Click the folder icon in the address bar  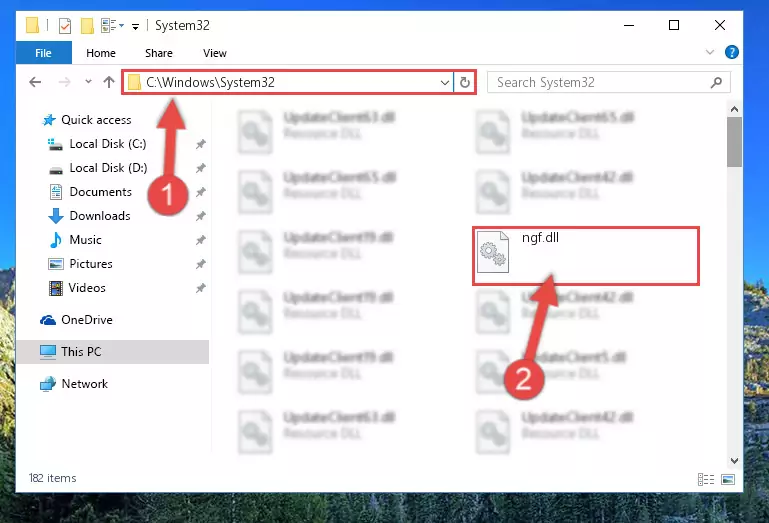[134, 82]
